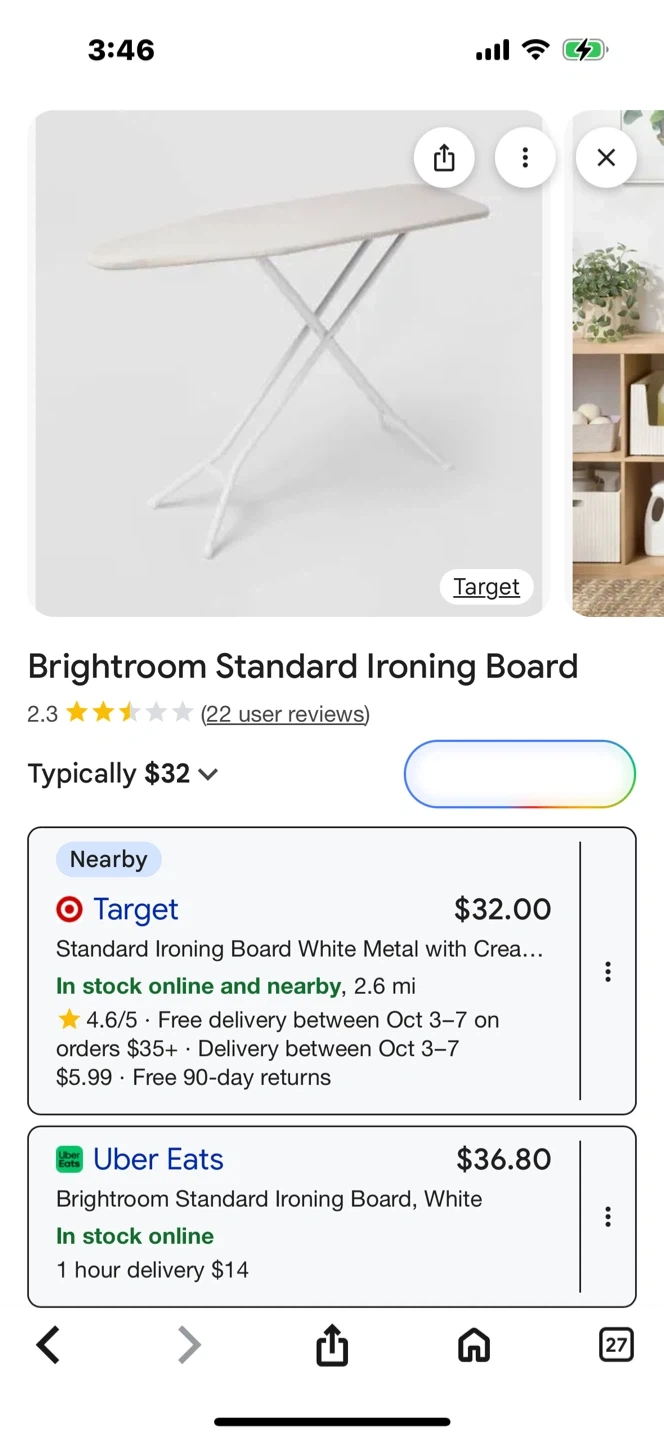This screenshot has height=1440, width=664.
Task: Open more options for Uber Eats listing
Action: point(607,1216)
